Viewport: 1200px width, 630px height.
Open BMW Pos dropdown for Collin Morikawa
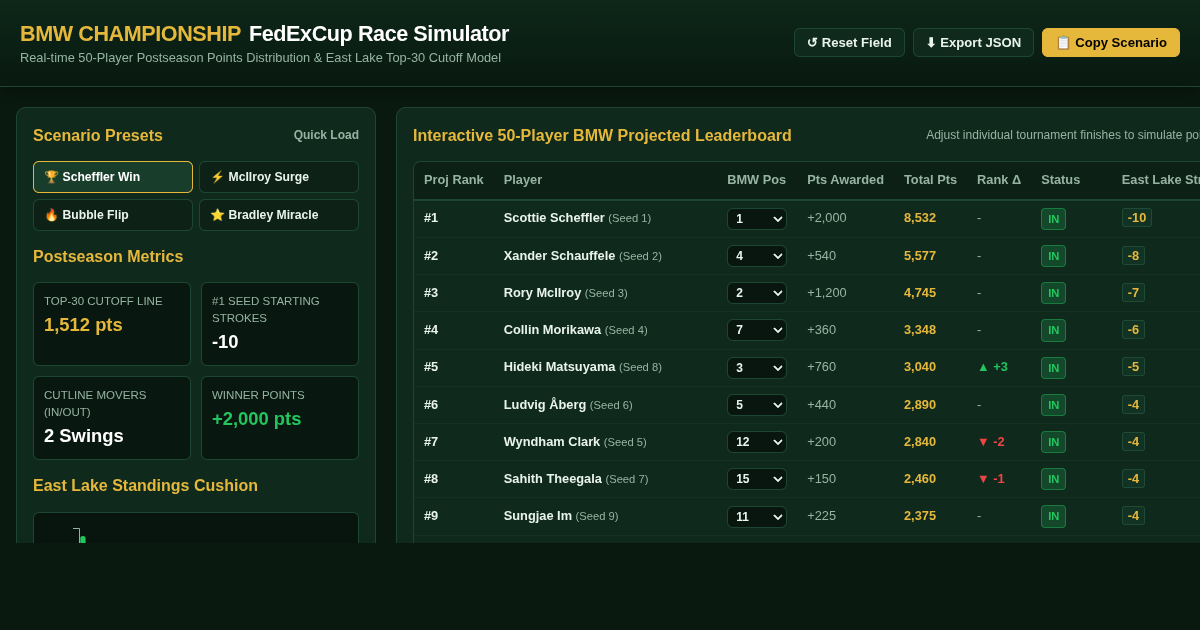pos(757,330)
